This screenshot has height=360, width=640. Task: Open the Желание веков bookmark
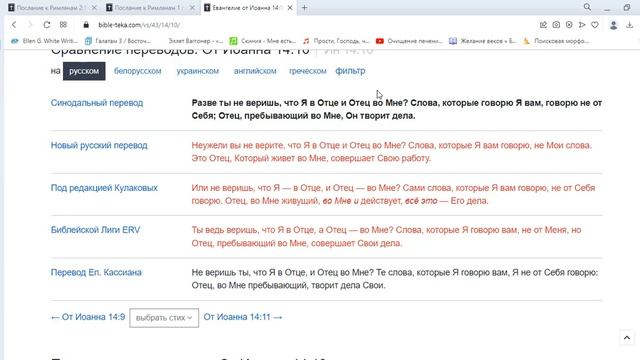coord(482,41)
